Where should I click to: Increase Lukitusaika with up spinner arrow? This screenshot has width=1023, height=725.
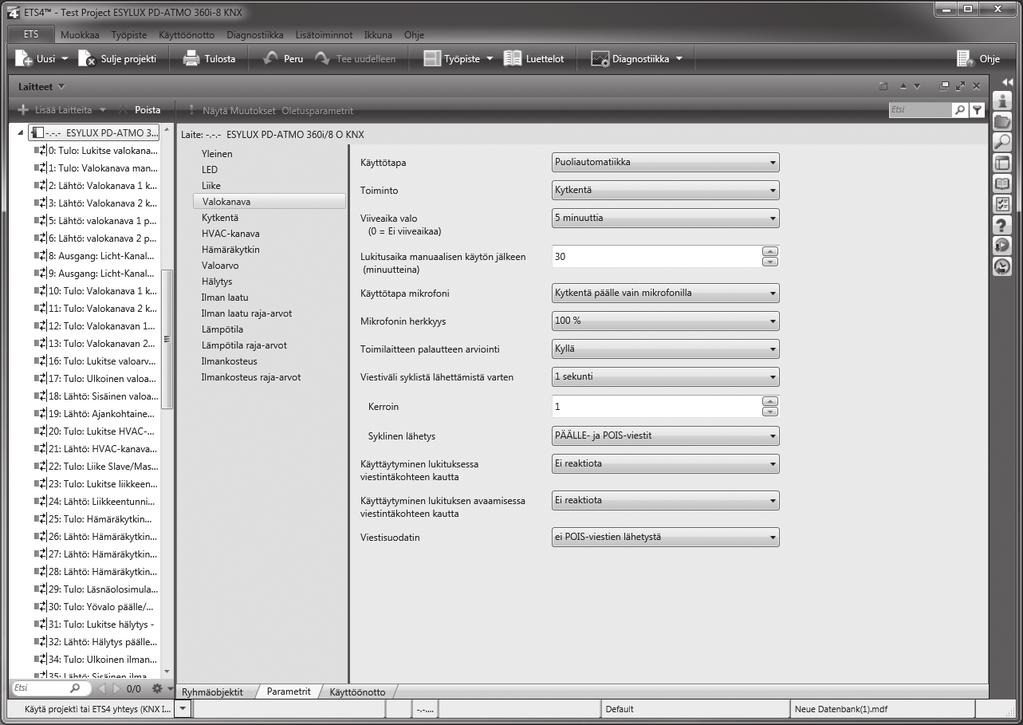click(x=770, y=252)
